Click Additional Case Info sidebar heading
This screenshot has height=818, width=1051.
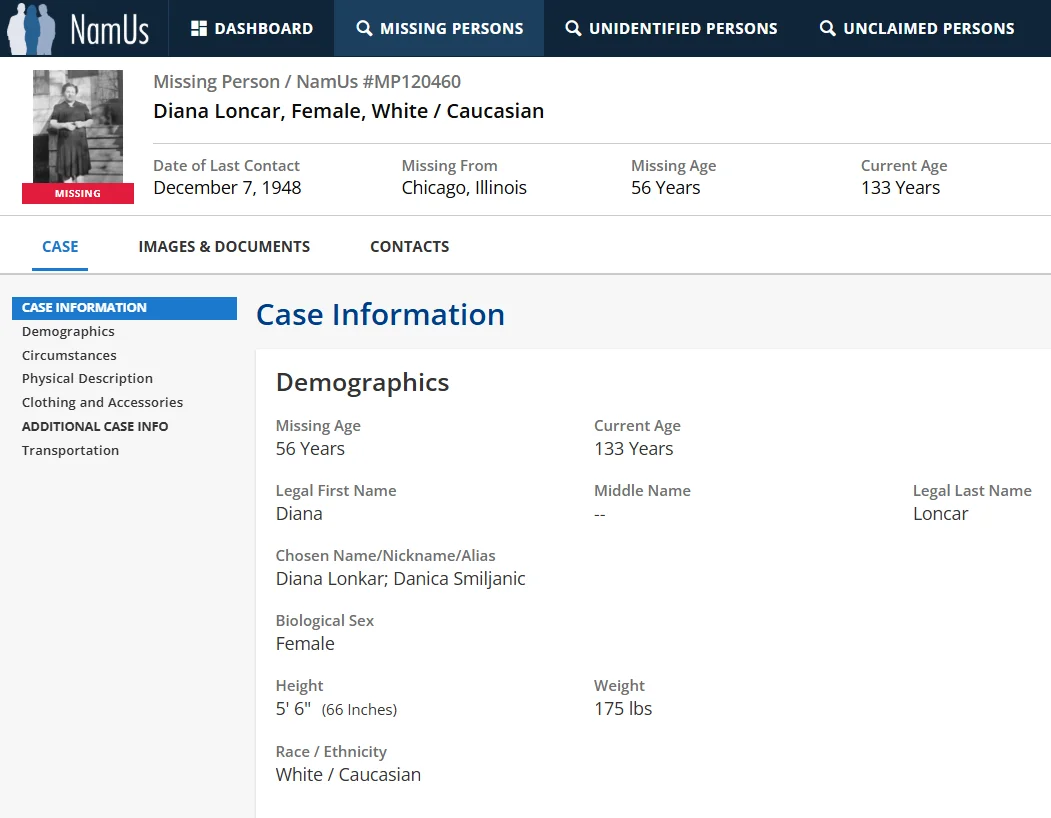95,427
